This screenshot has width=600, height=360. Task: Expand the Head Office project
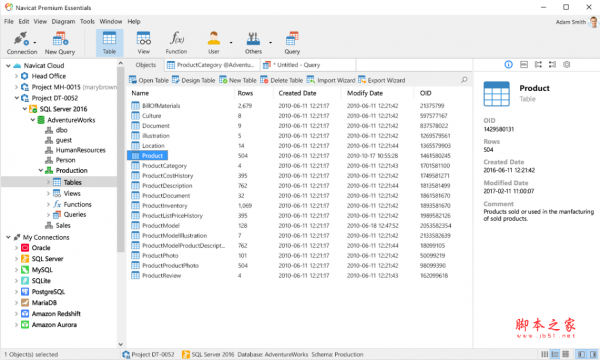pyautogui.click(x=16, y=76)
